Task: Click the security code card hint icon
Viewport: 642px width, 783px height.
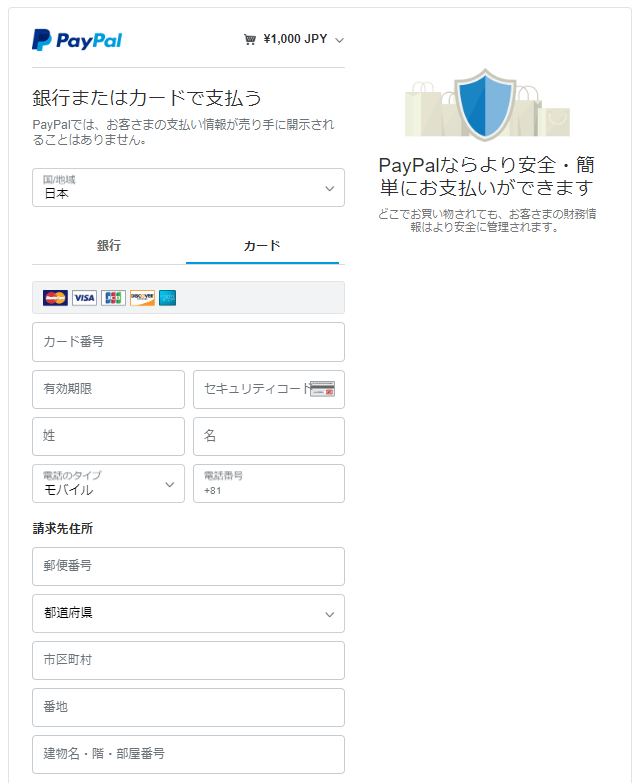Action: pyautogui.click(x=322, y=389)
